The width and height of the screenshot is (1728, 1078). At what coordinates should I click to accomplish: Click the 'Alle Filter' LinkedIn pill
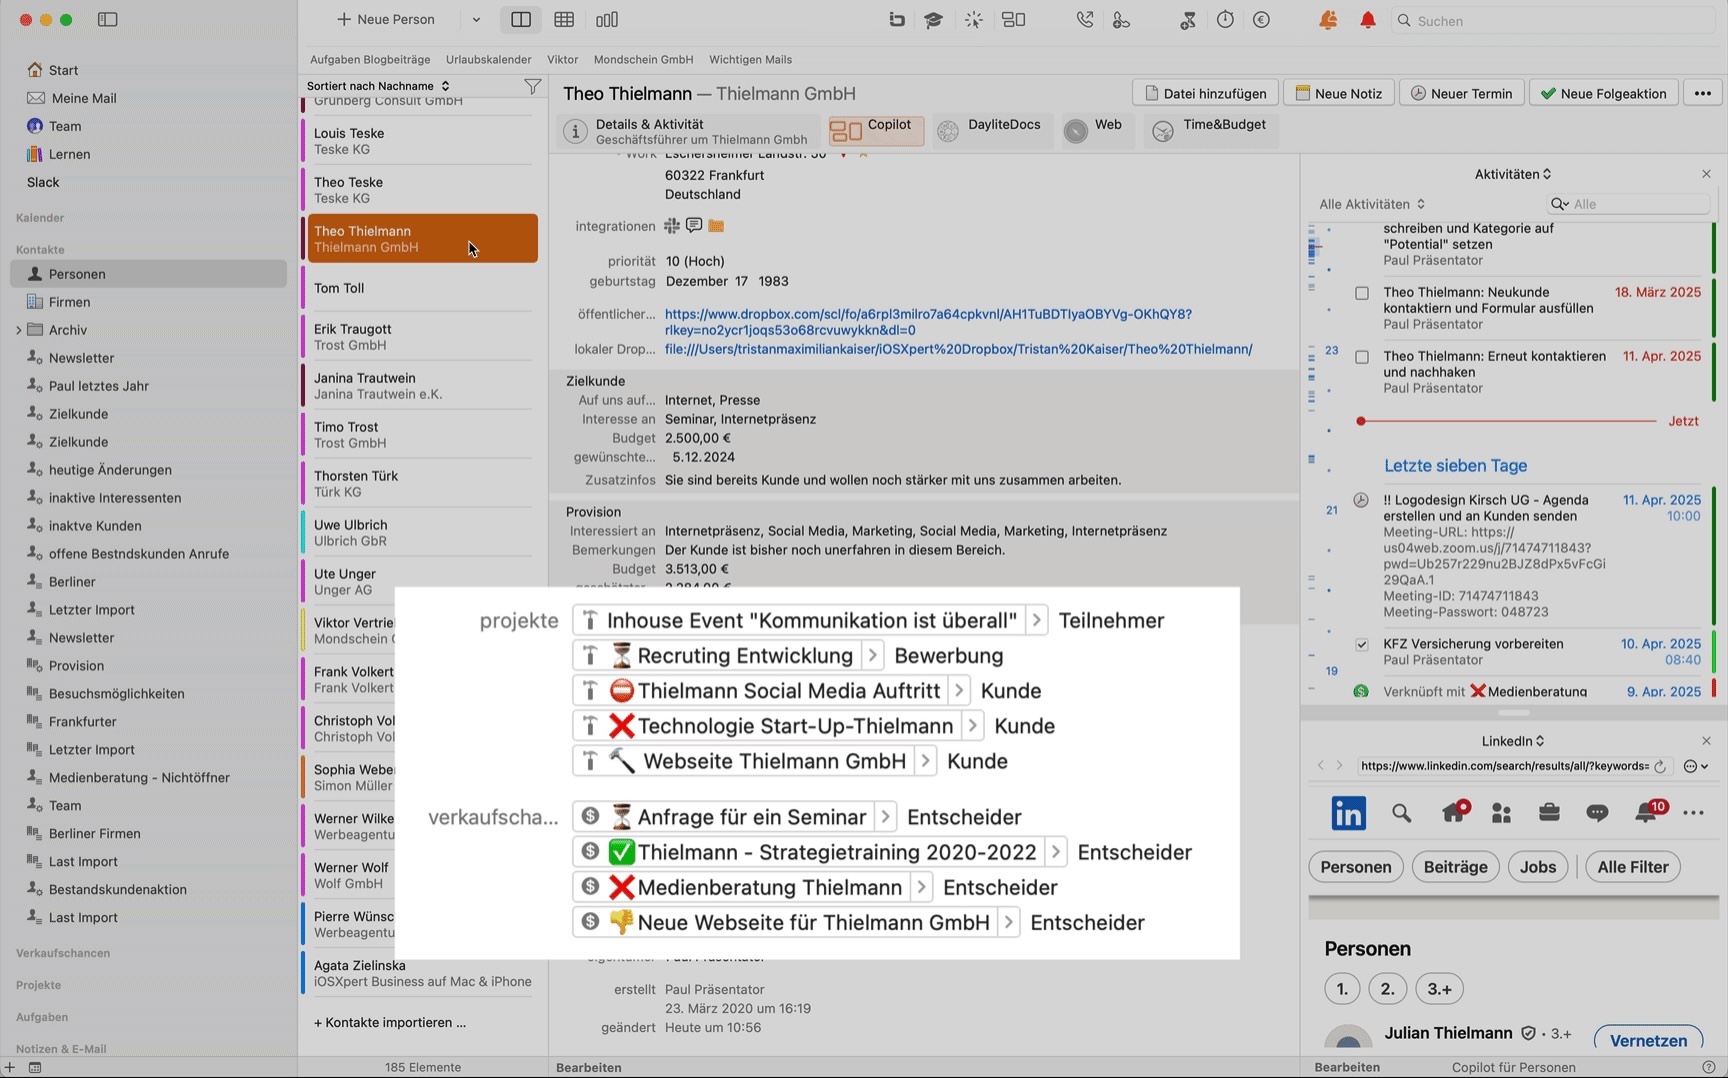pyautogui.click(x=1632, y=867)
